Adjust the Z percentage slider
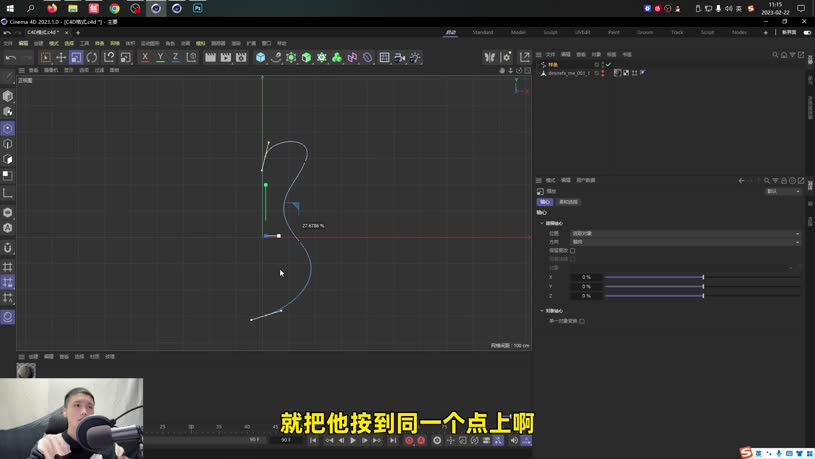 pyautogui.click(x=702, y=296)
